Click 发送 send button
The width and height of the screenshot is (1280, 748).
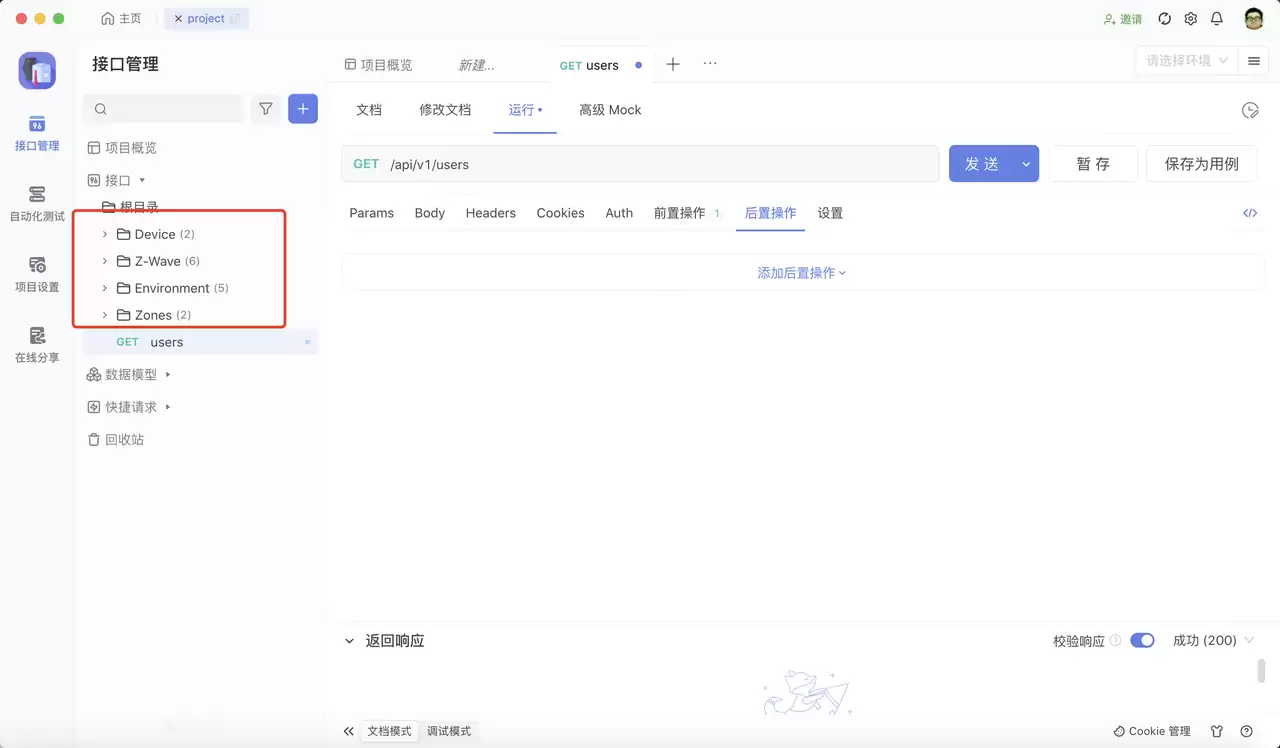coord(981,164)
